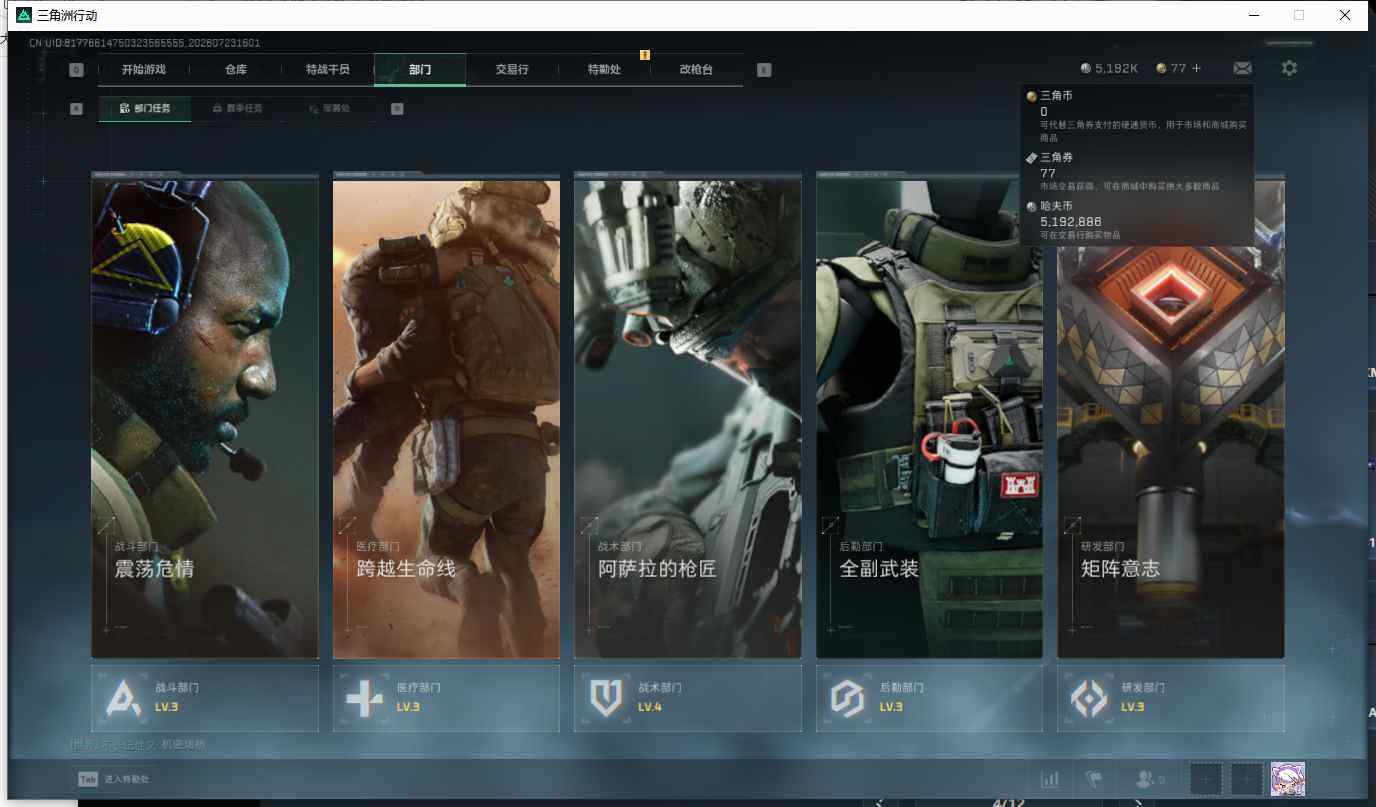Screen dimensions: 1376x807
Task: Add a teammate in the second empty slot
Action: coord(1246,779)
